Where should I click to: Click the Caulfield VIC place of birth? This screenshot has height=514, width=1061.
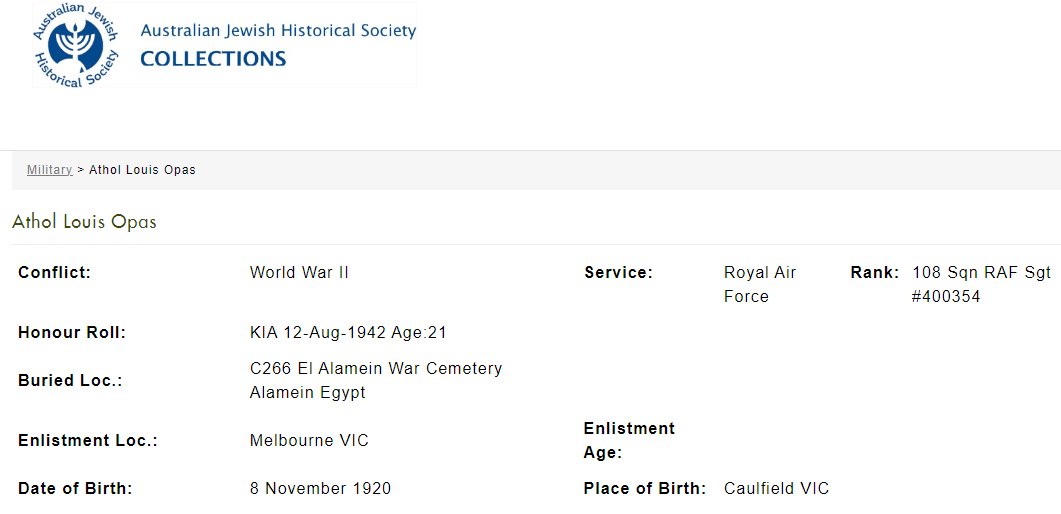click(x=776, y=488)
